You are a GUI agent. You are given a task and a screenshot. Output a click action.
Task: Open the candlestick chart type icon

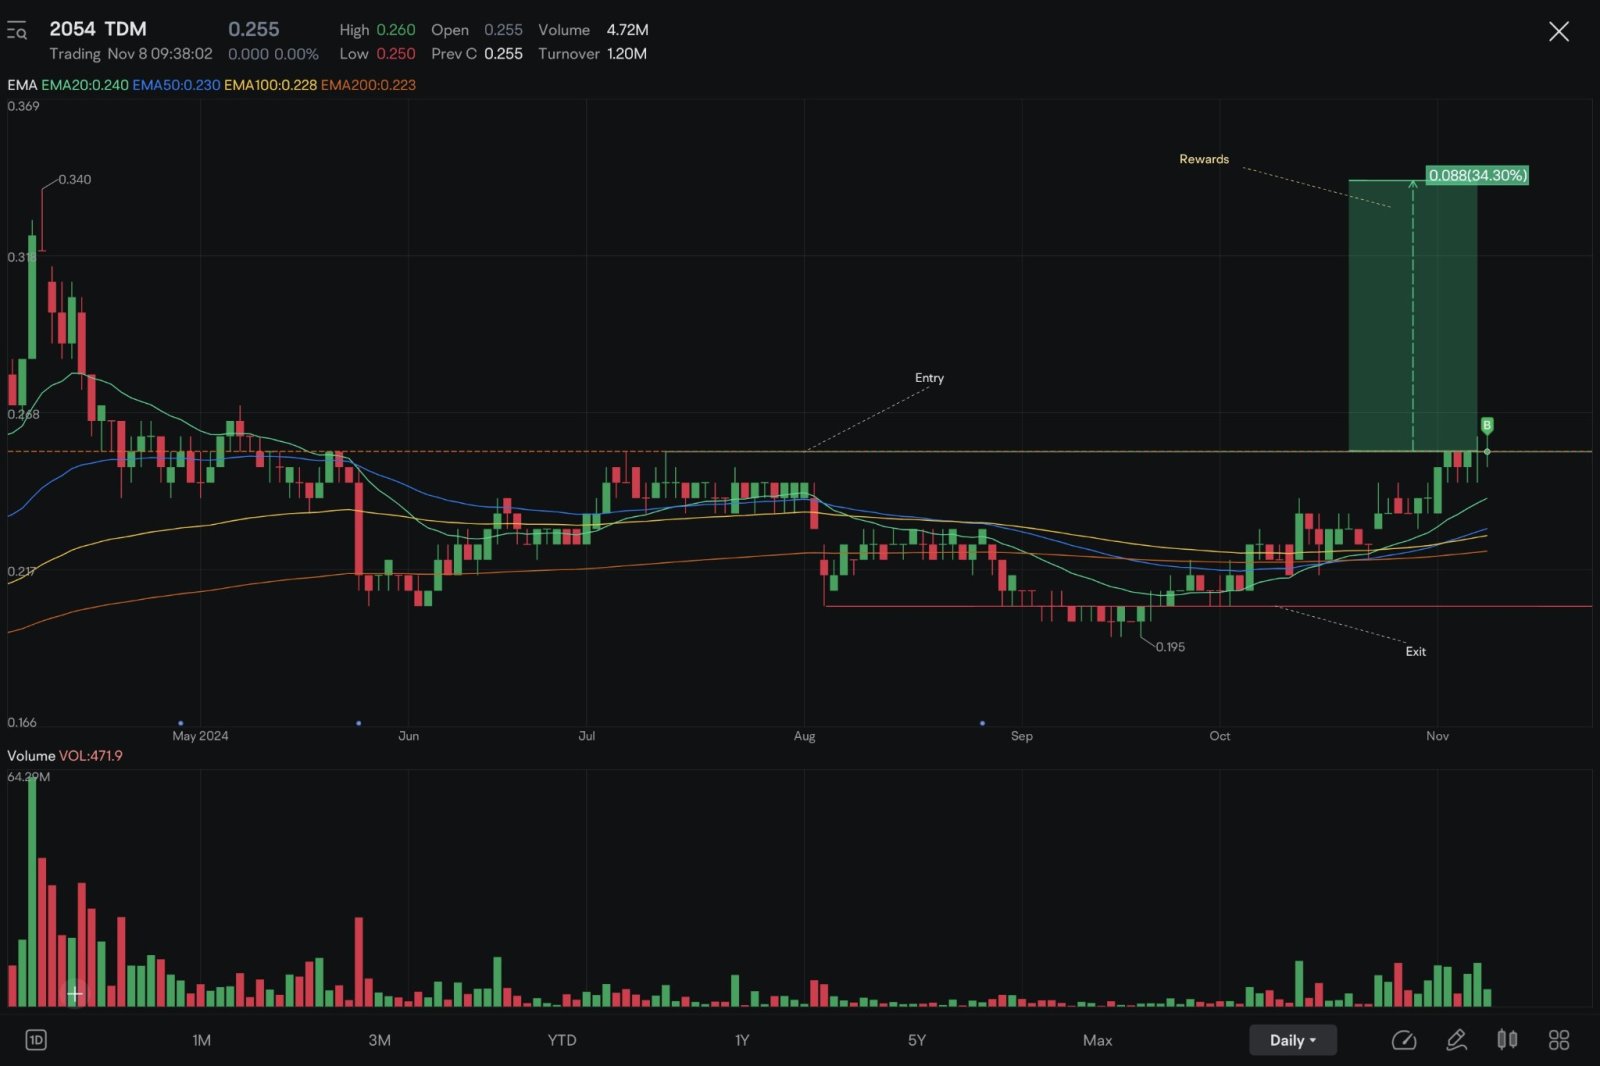click(1507, 1040)
